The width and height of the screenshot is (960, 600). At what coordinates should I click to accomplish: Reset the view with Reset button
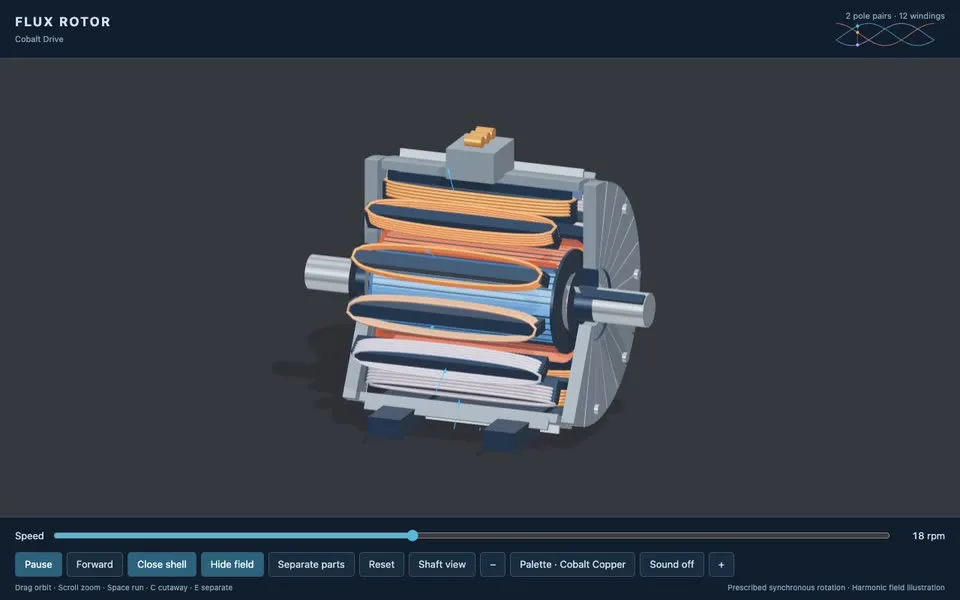point(381,564)
